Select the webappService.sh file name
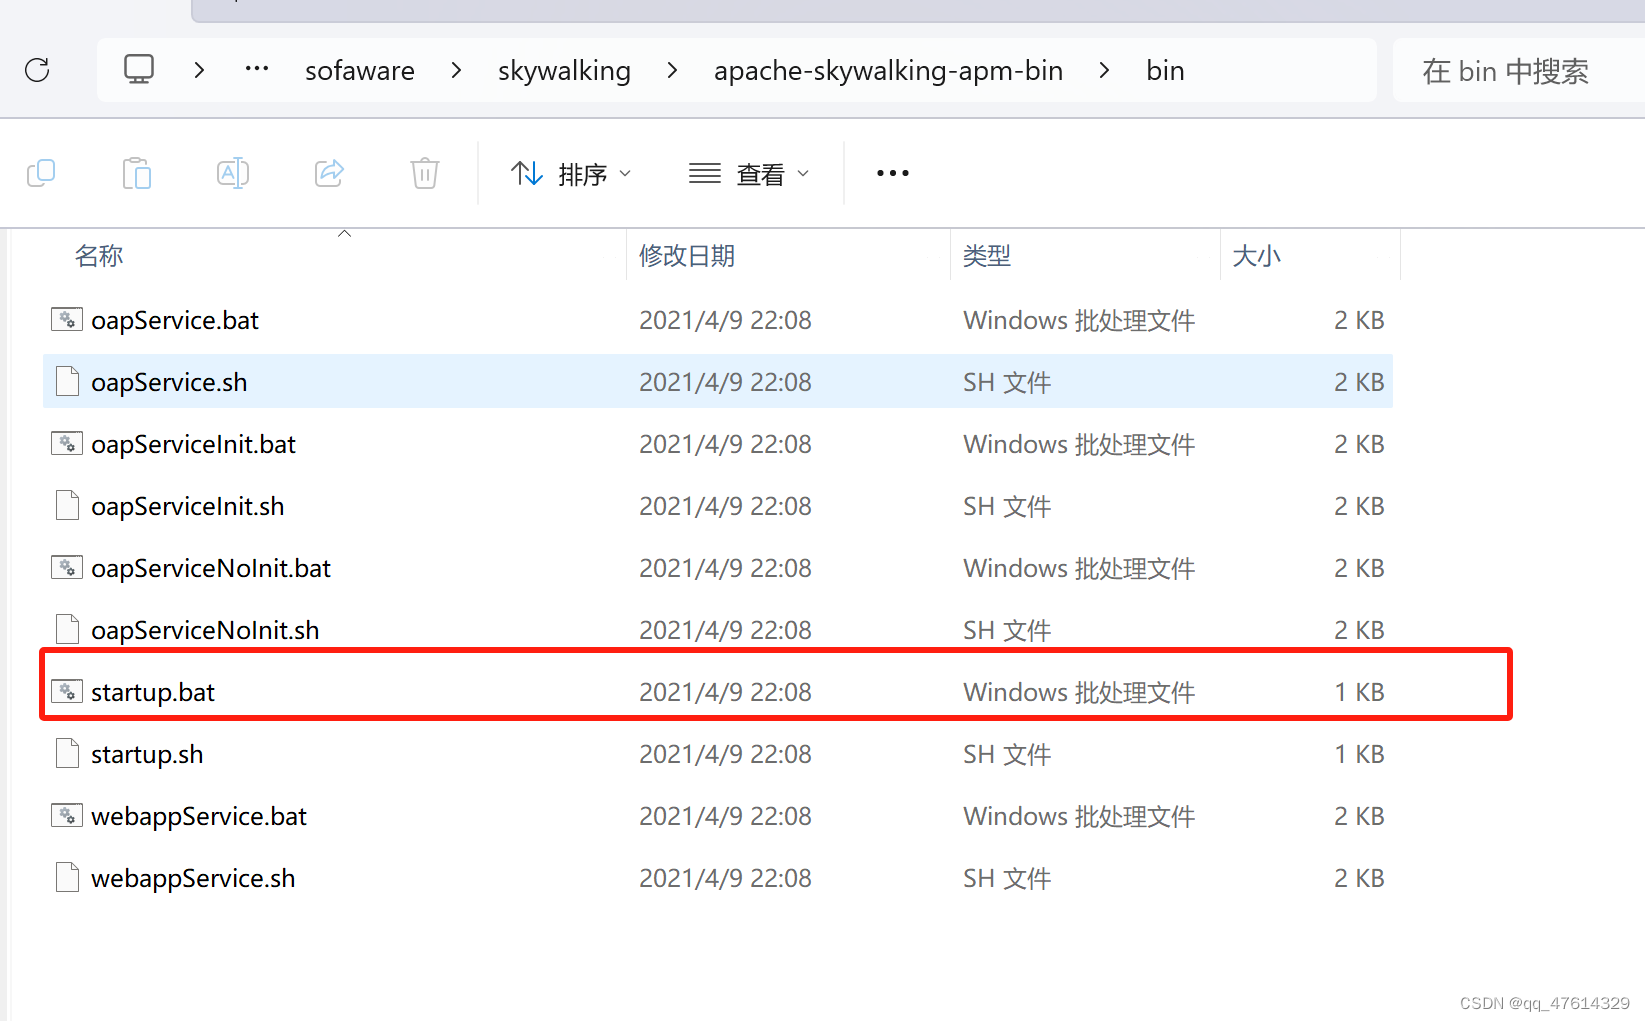Viewport: 1645px width, 1021px height. tap(193, 878)
